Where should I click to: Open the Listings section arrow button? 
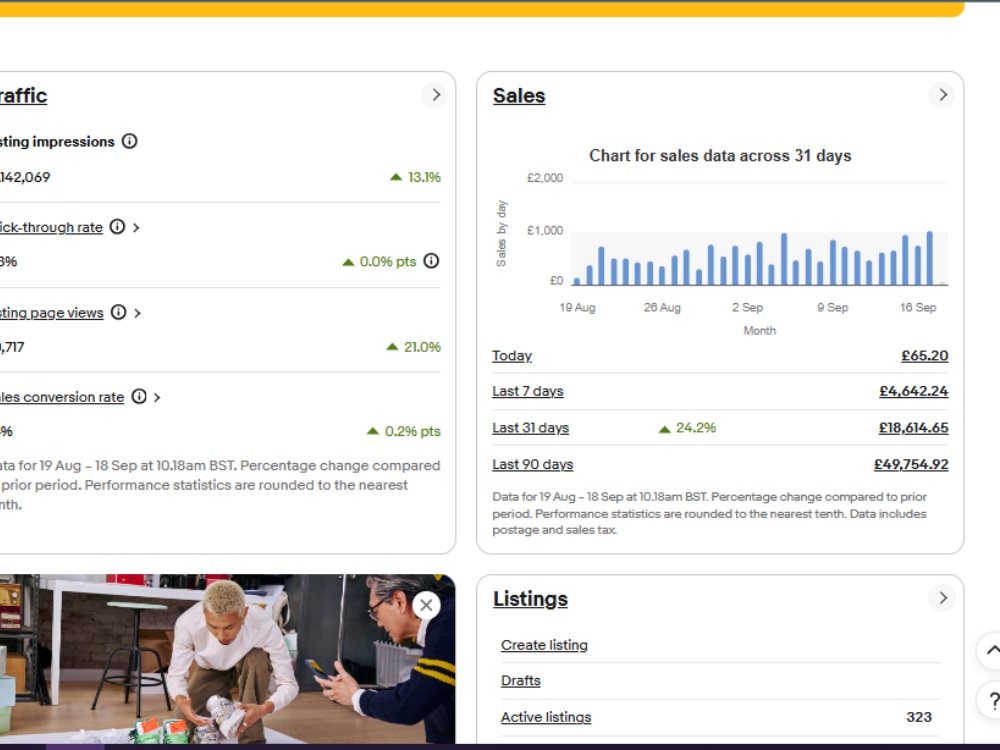[943, 598]
